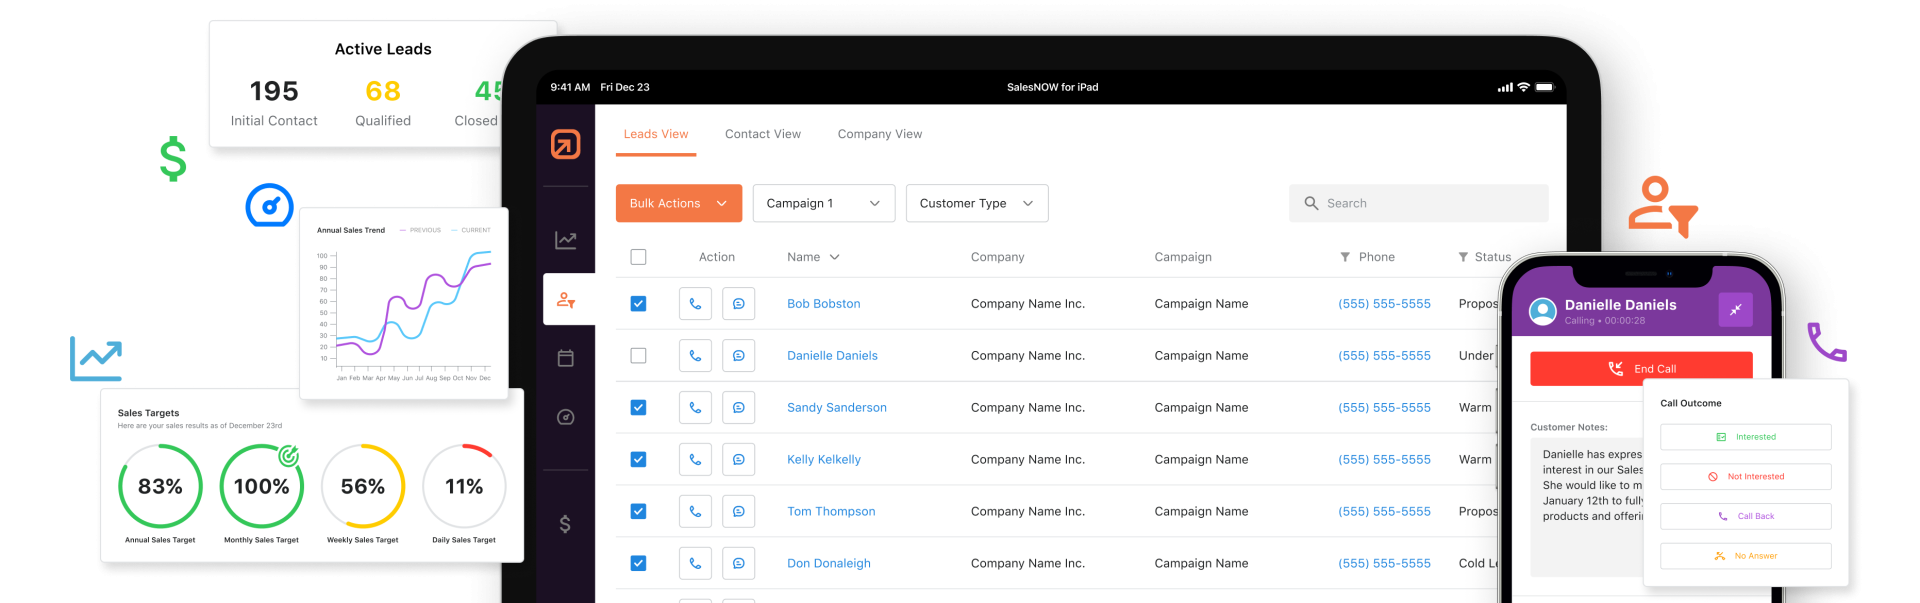The width and height of the screenshot is (1920, 603).
Task: Click the search magnifier icon
Action: click(x=1311, y=203)
